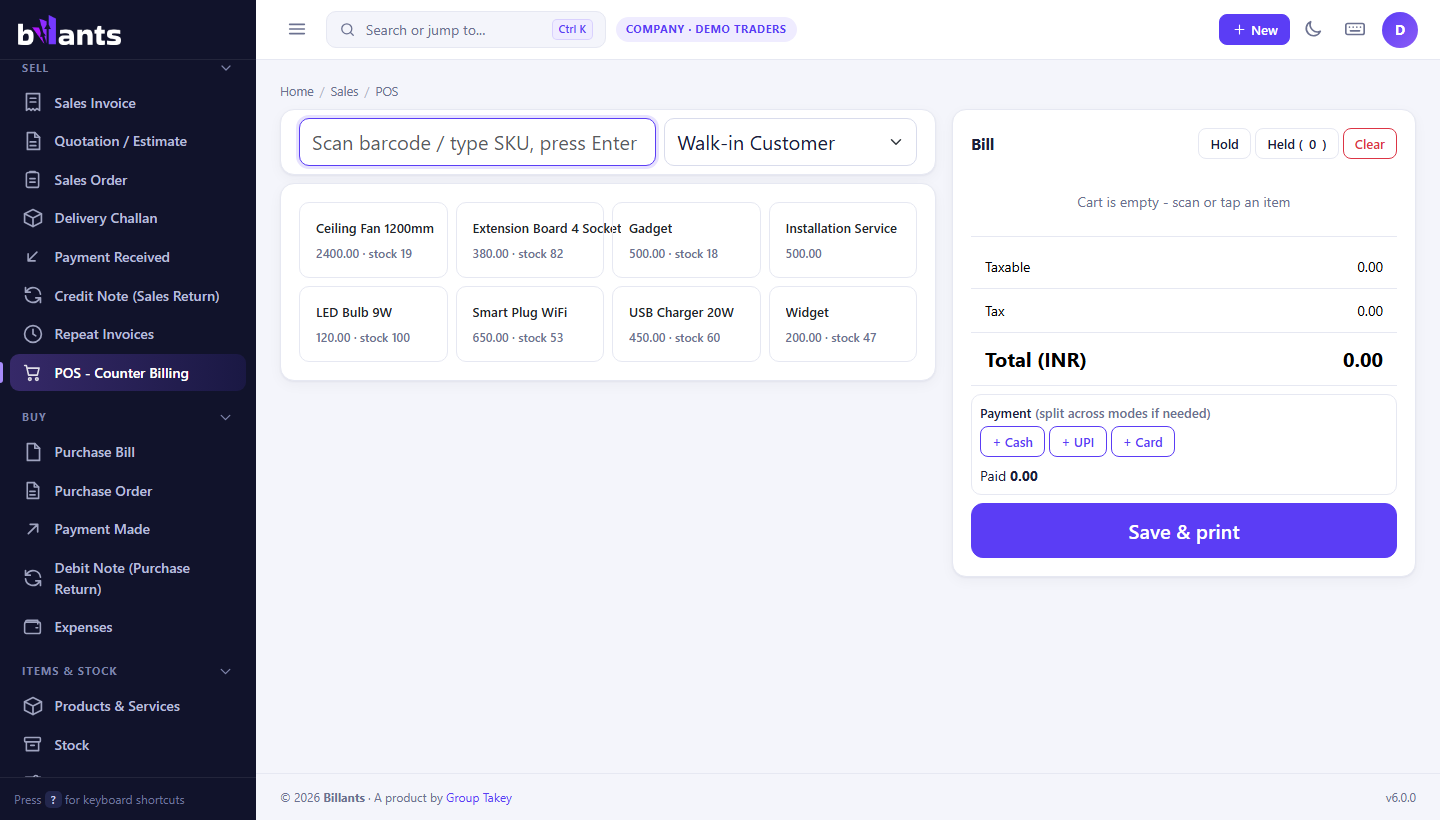Click the Purchase Bill file icon
1440x820 pixels.
pyautogui.click(x=33, y=452)
